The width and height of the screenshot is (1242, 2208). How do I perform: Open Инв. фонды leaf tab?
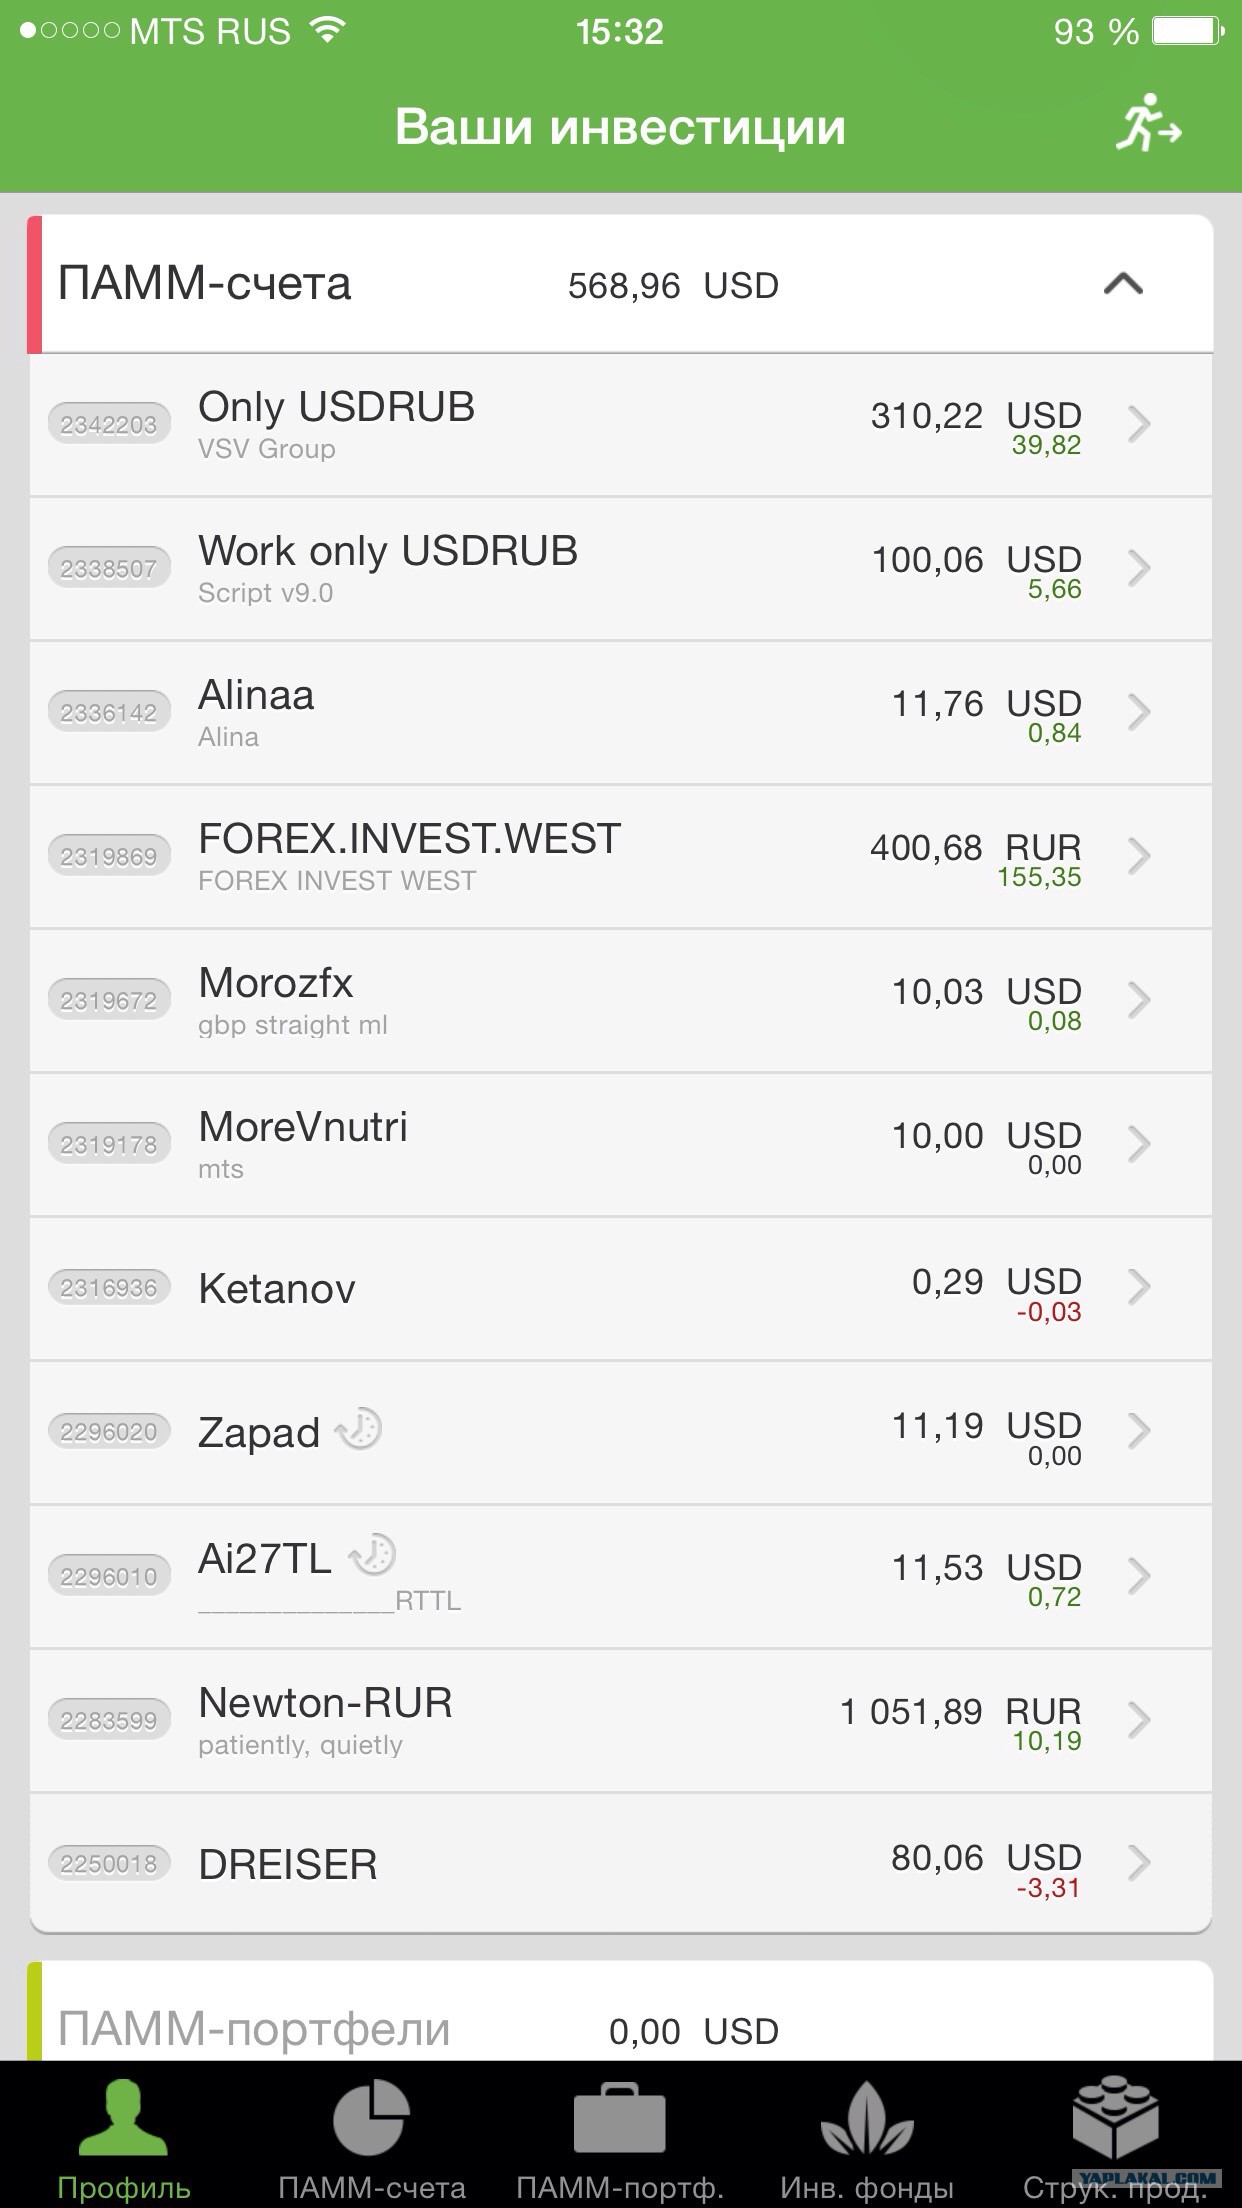coord(867,2117)
